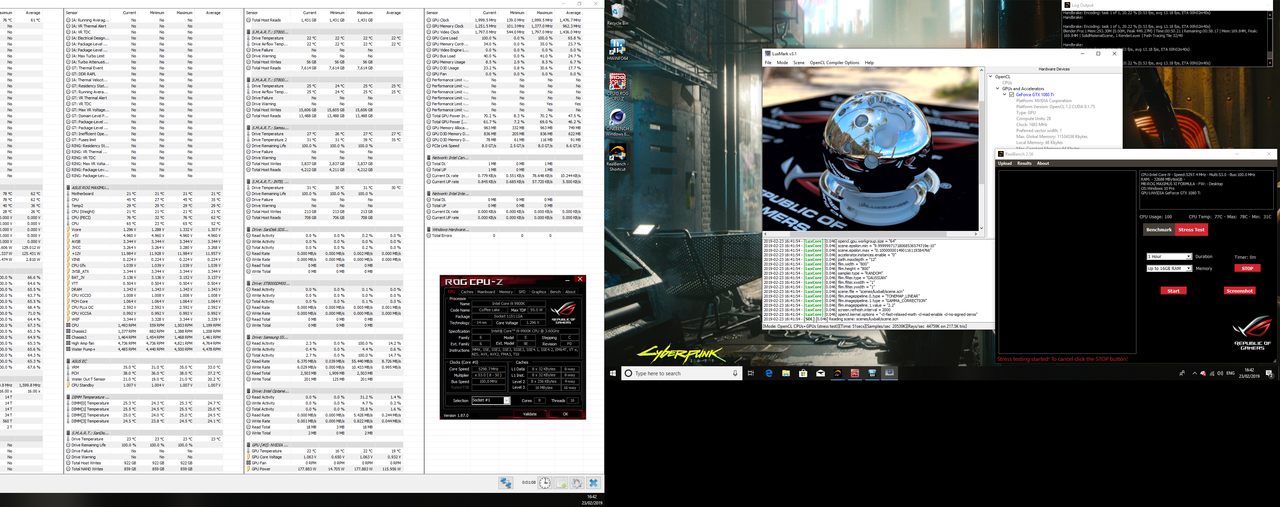Open the LuxMark Scene menu
Screen dimensions: 1280x507
click(799, 62)
